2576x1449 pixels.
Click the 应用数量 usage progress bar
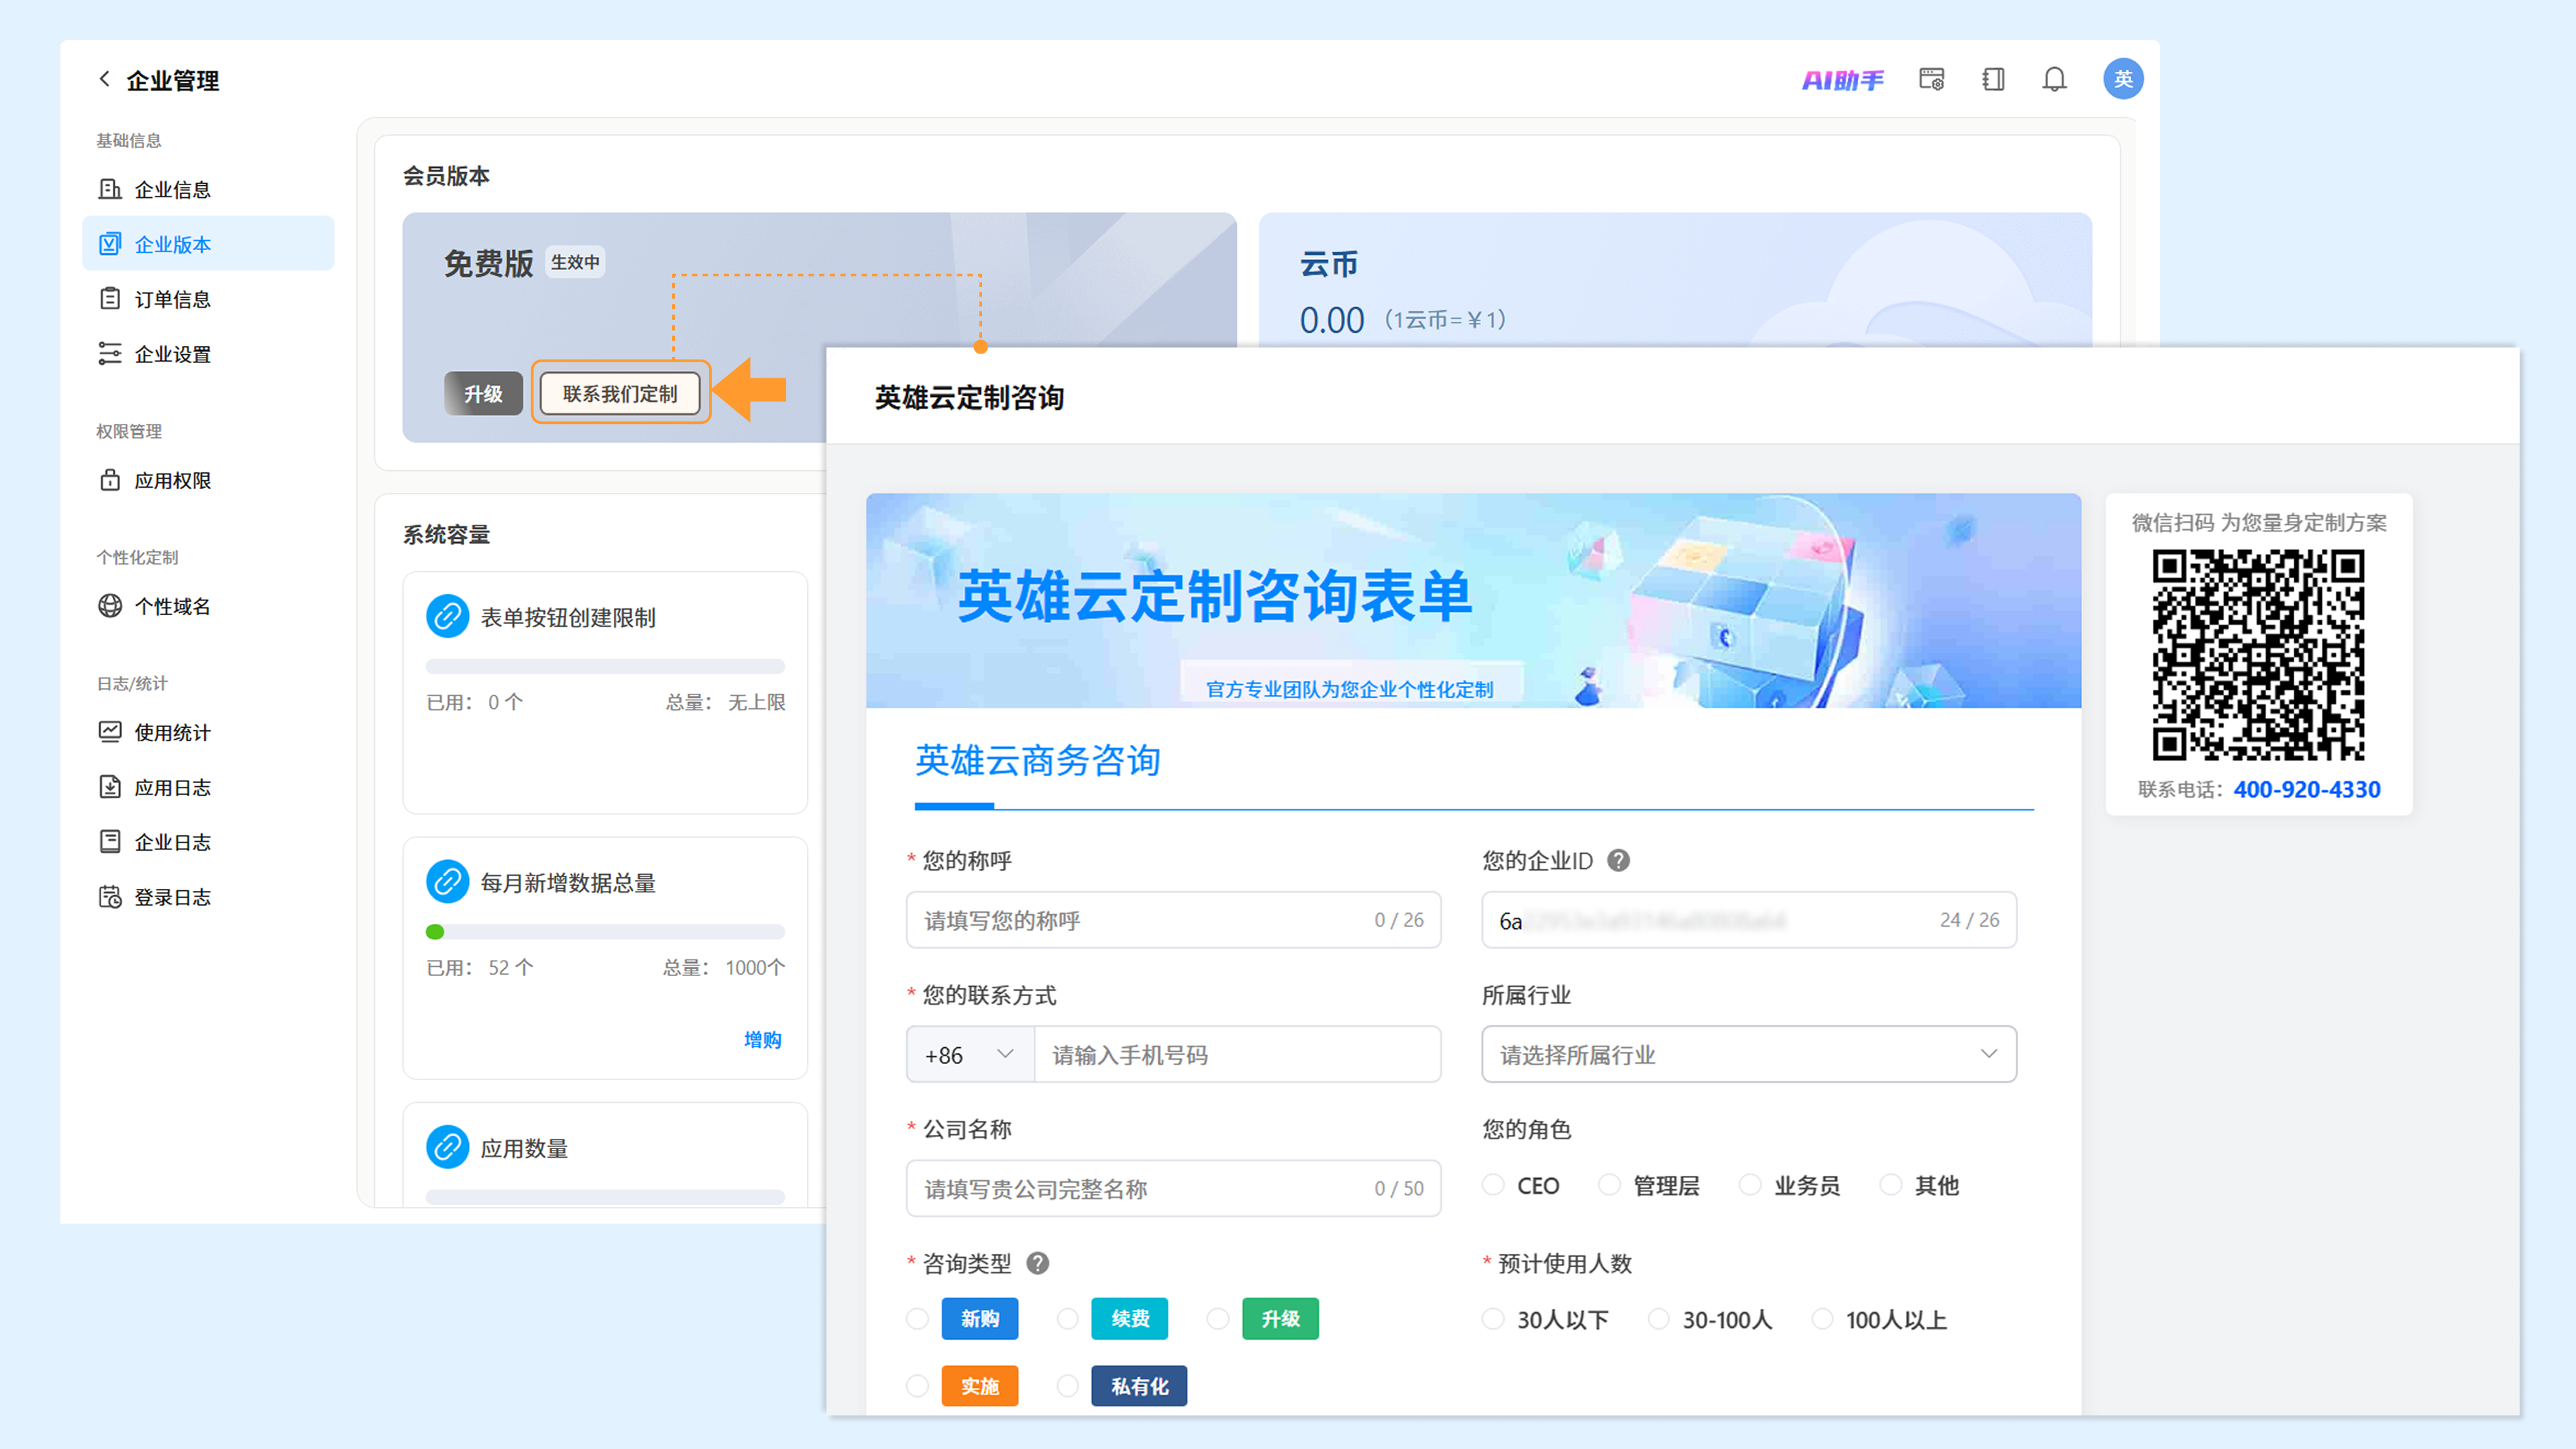pyautogui.click(x=605, y=1196)
